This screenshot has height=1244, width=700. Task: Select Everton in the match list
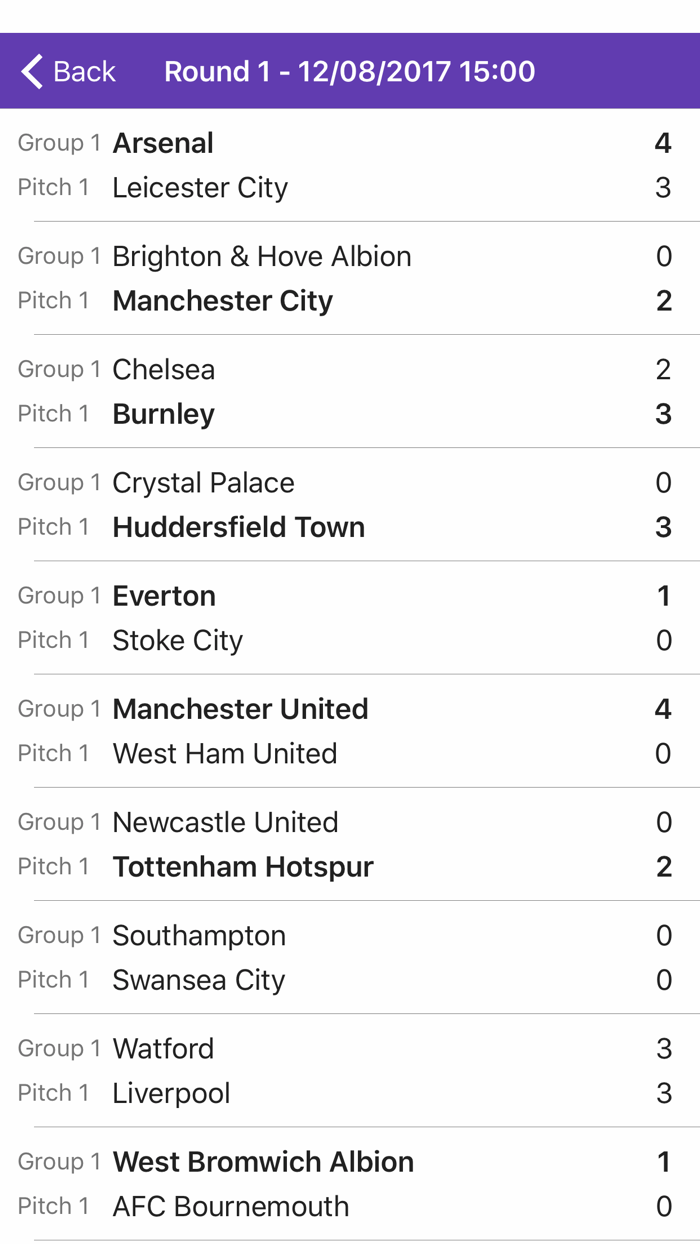coord(164,595)
